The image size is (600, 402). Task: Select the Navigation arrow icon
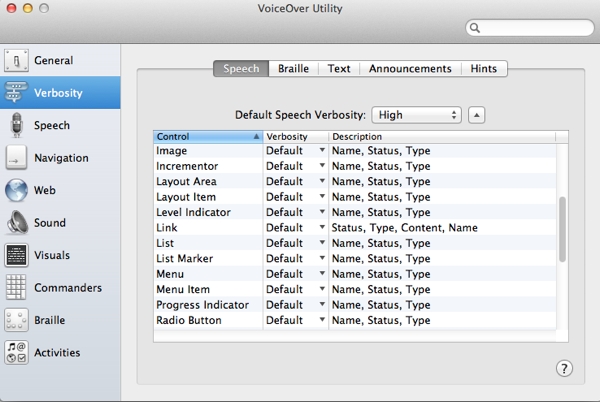click(x=16, y=158)
